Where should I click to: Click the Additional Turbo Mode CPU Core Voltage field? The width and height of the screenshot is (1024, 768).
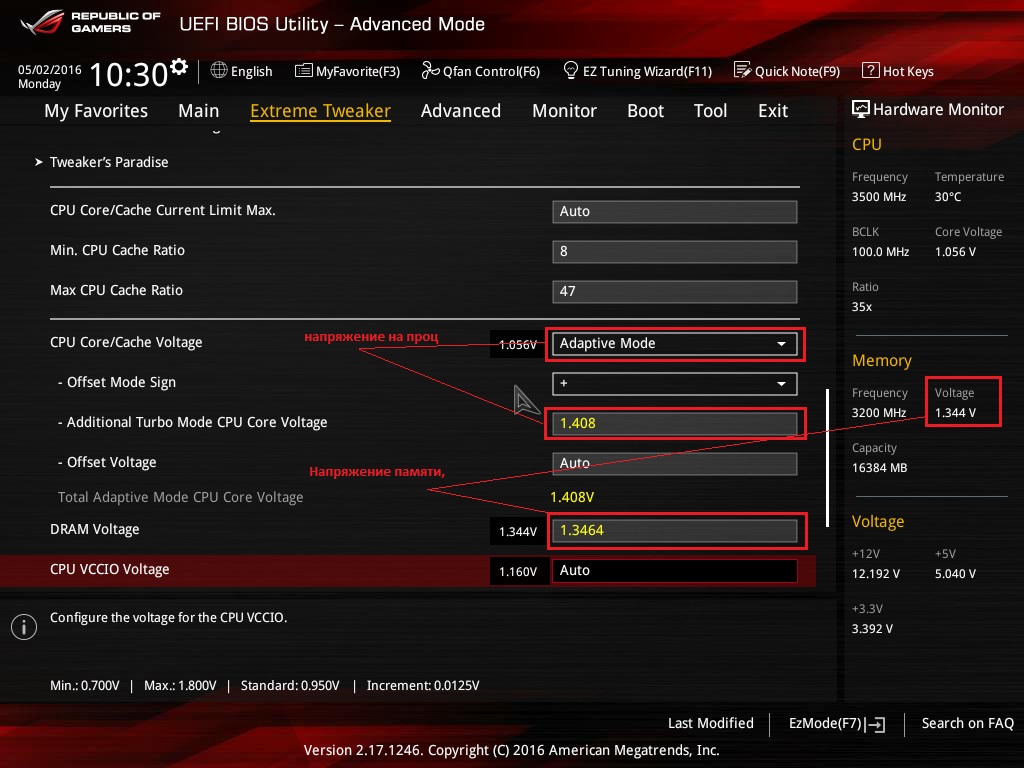(675, 423)
